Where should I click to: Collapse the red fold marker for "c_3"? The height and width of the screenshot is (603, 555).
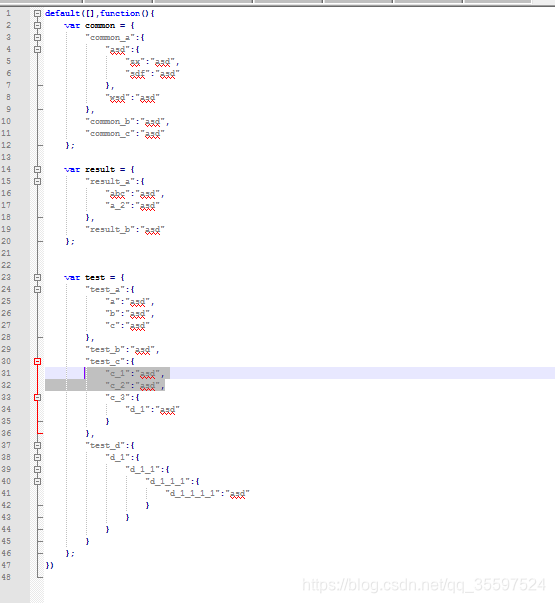click(37, 397)
